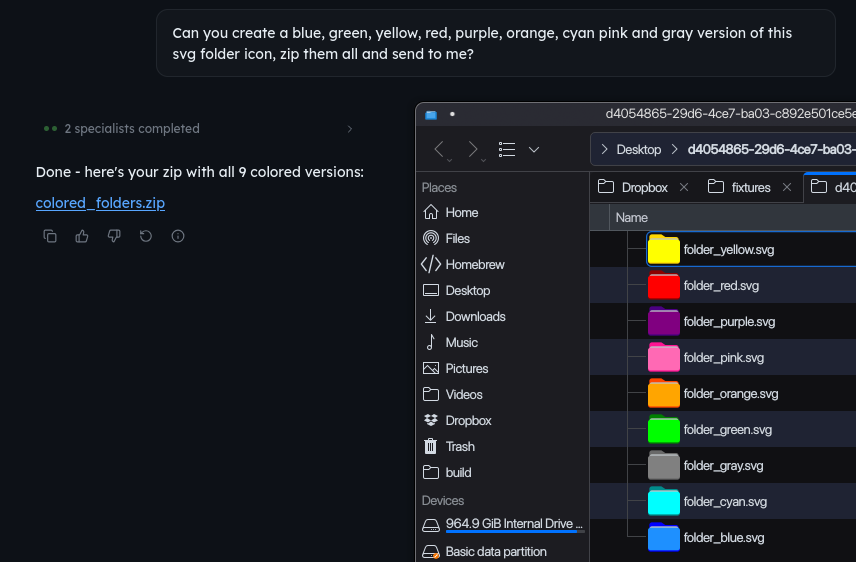Copy the assistant response
856x562 pixels.
(x=50, y=236)
